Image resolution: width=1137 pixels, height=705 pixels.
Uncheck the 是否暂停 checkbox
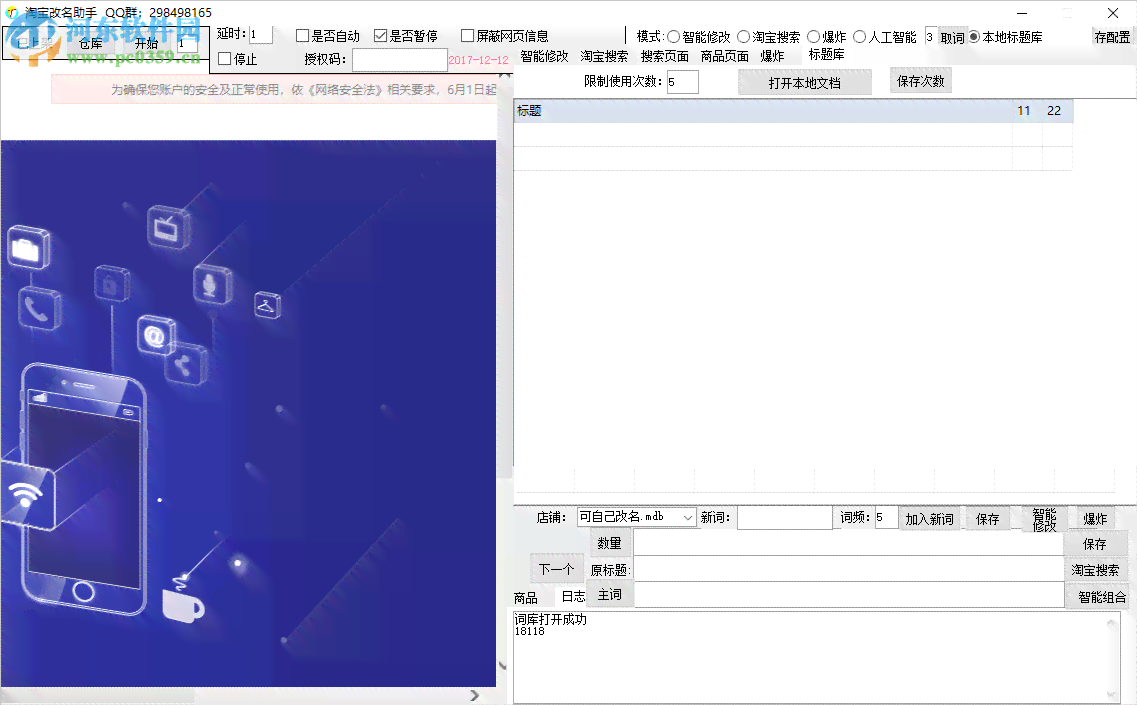coord(381,36)
